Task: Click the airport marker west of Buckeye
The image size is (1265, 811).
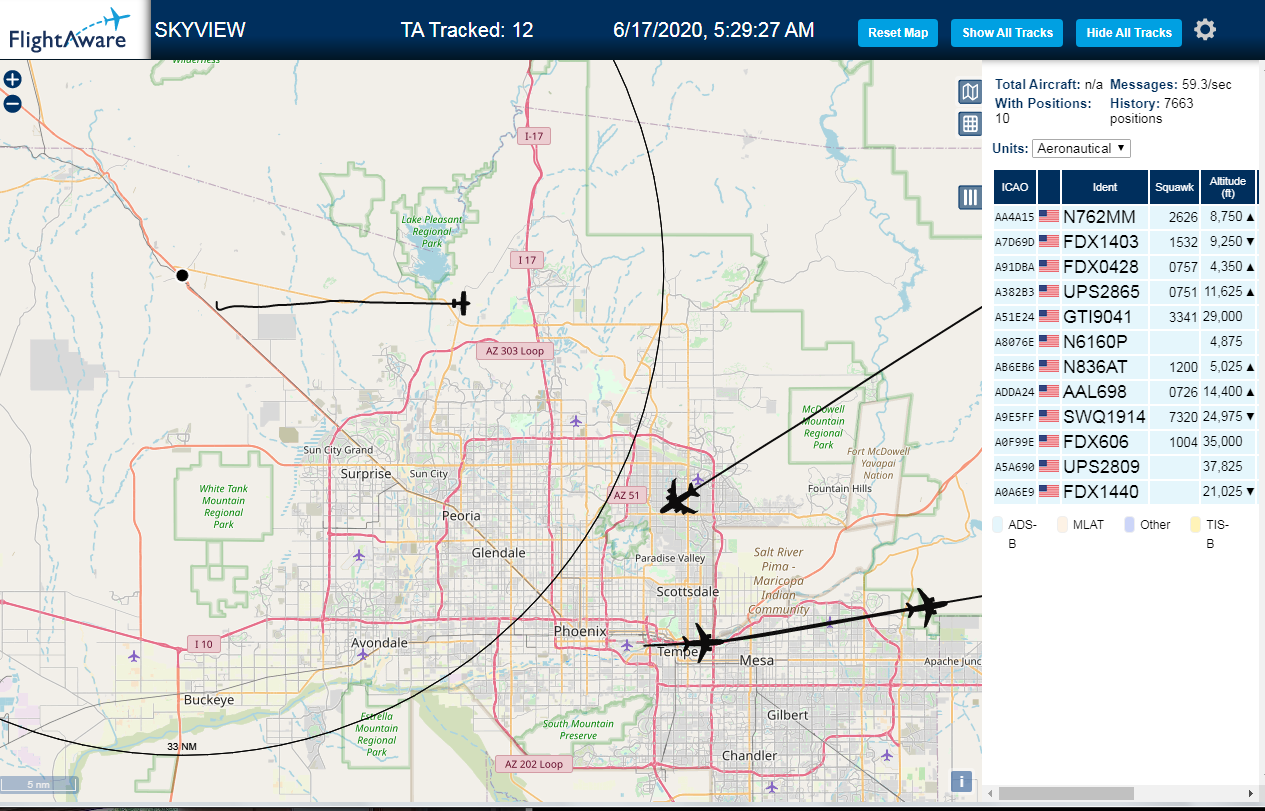Action: [x=134, y=656]
